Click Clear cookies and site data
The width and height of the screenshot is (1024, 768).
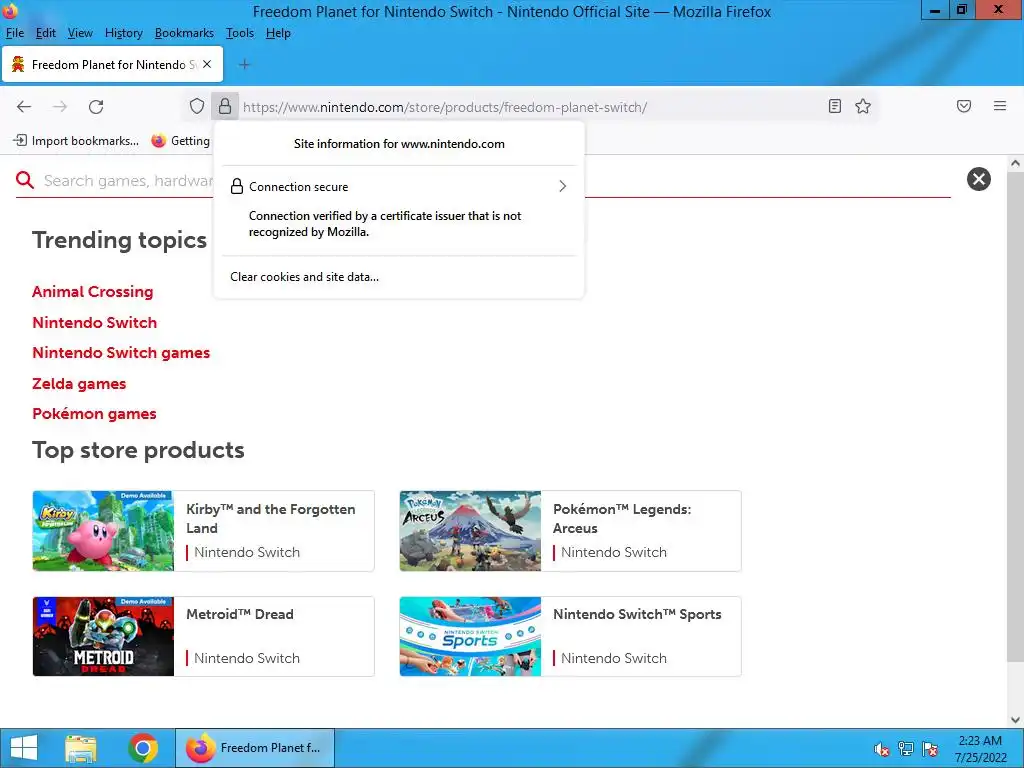(x=304, y=277)
